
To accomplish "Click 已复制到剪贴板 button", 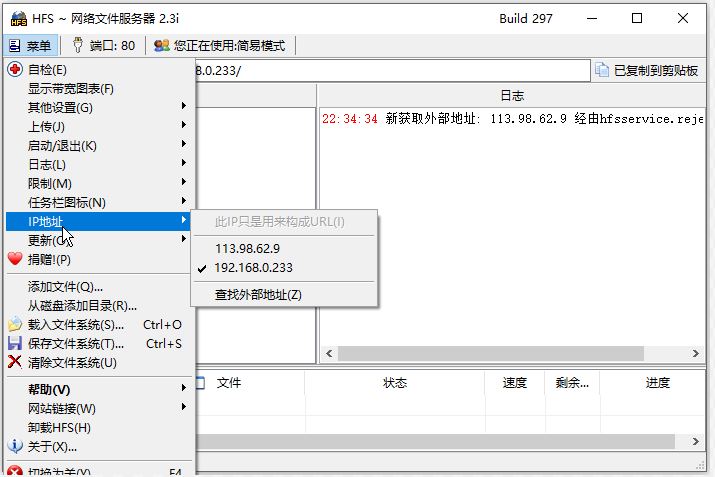I will coord(648,70).
